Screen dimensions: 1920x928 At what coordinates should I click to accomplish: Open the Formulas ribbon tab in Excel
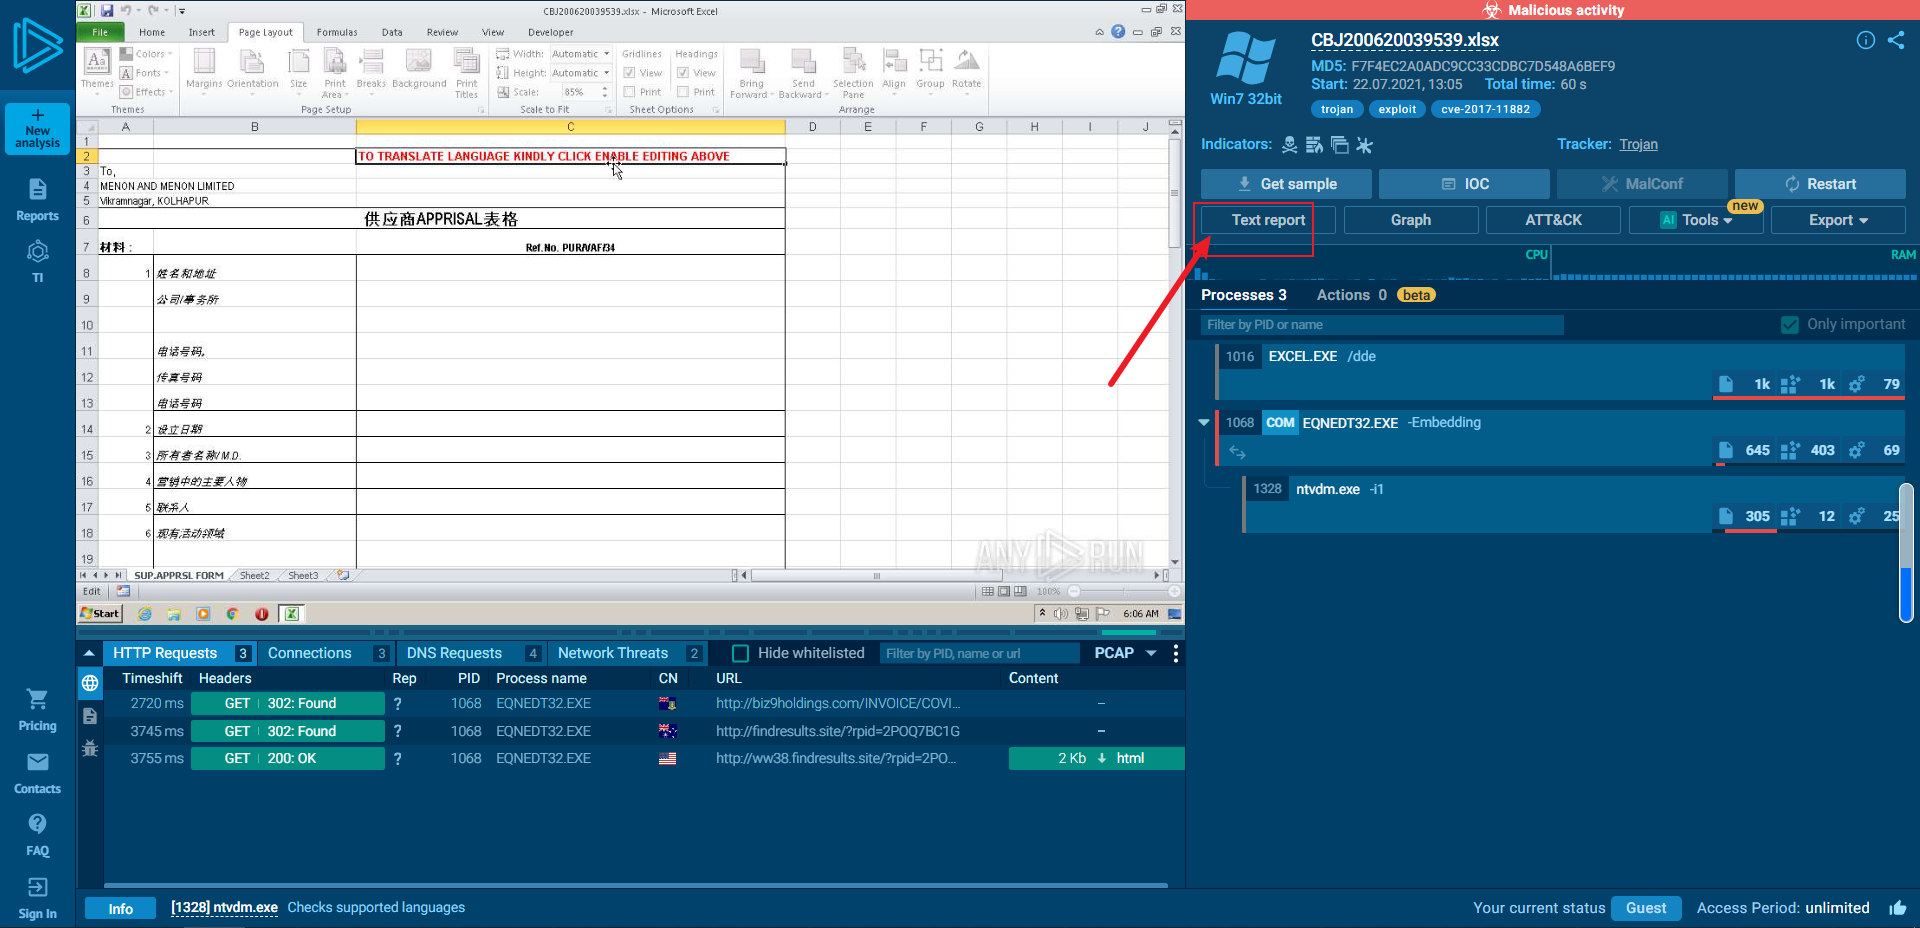(x=337, y=32)
